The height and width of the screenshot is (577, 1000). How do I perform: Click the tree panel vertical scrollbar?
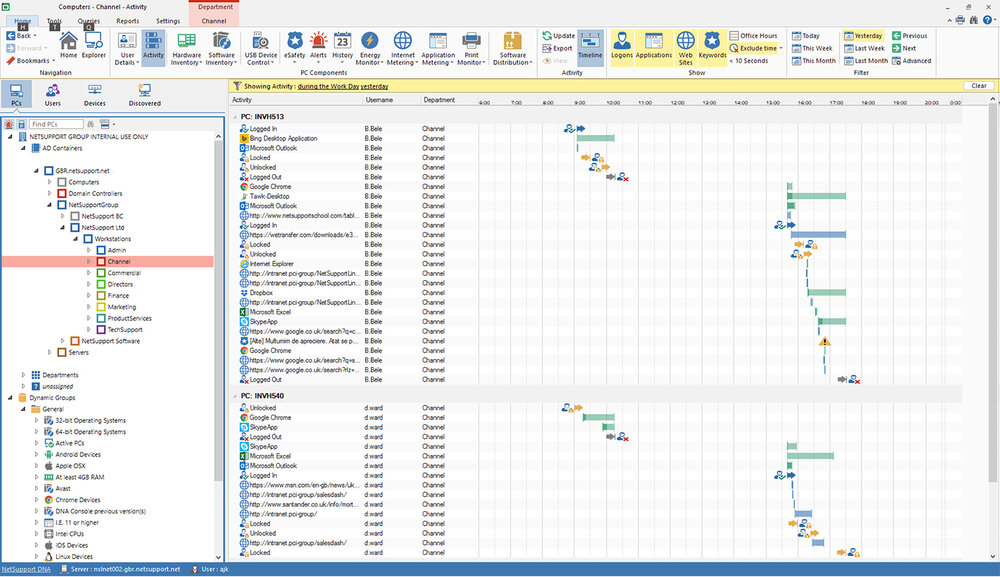coord(218,312)
